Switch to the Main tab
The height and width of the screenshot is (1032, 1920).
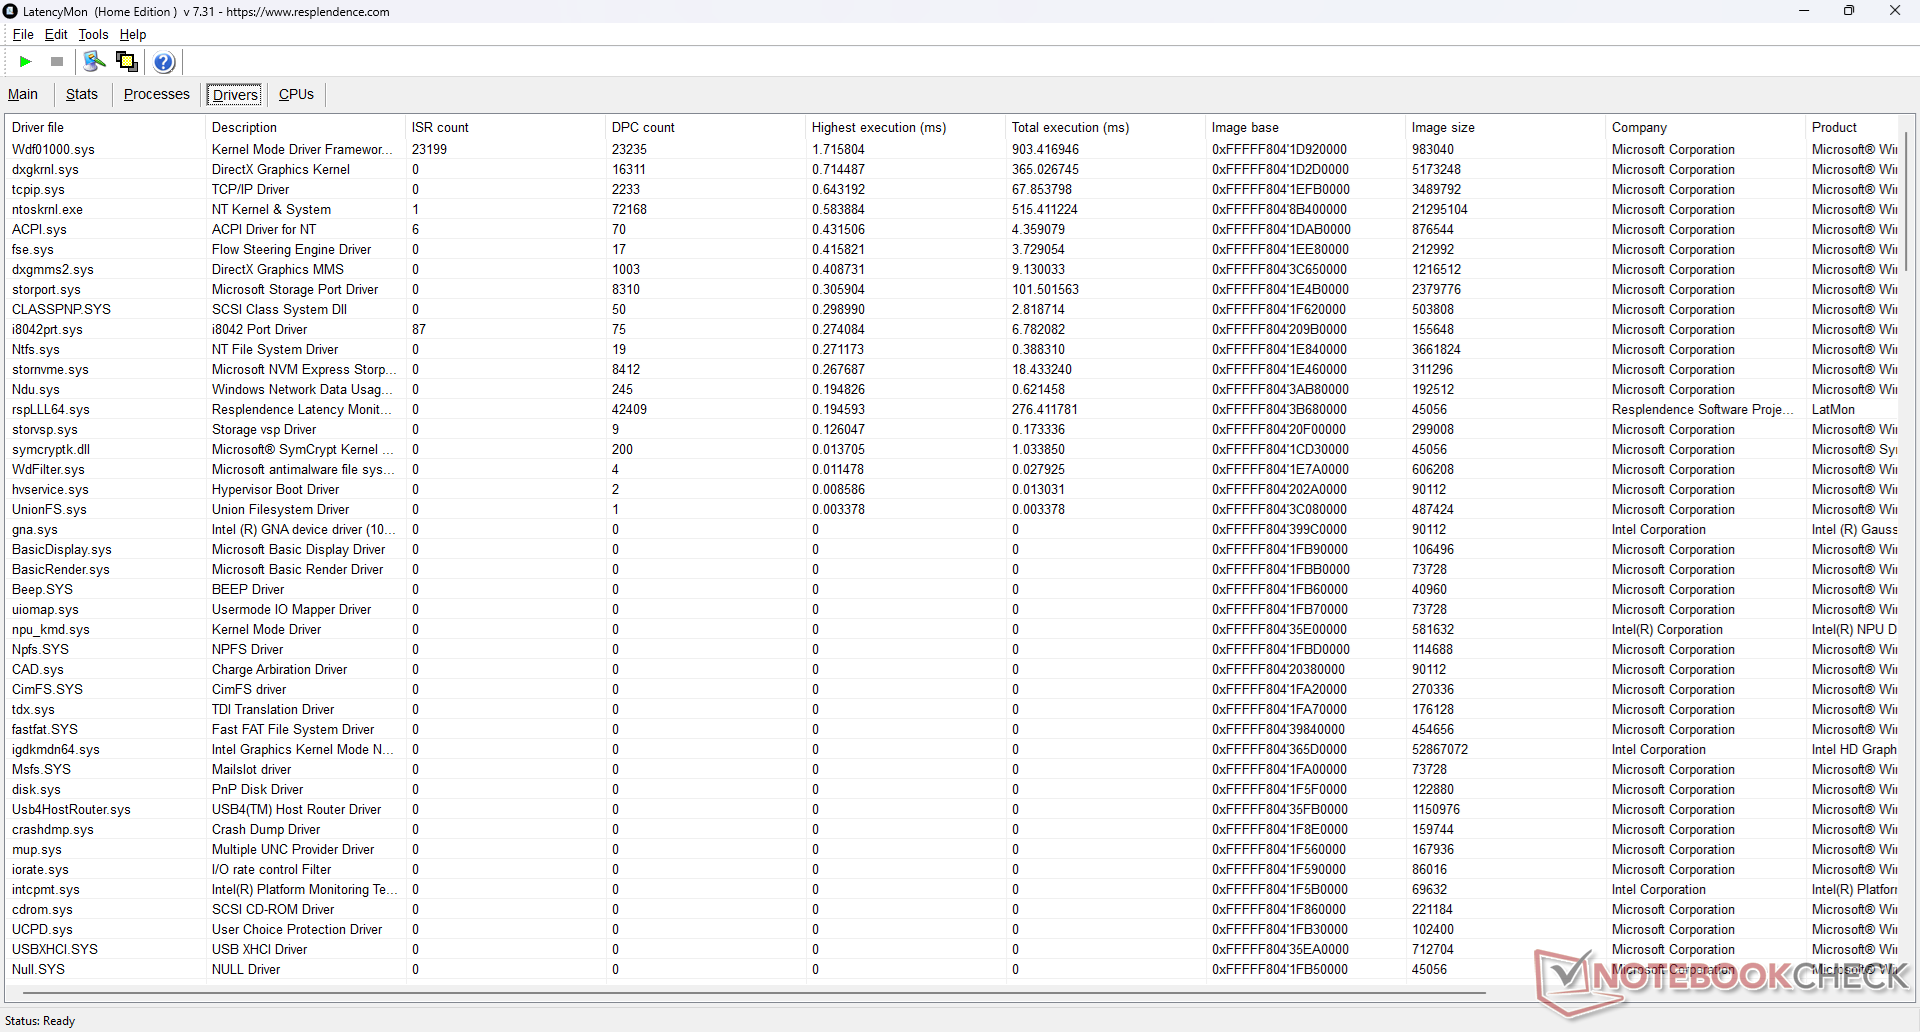23,94
